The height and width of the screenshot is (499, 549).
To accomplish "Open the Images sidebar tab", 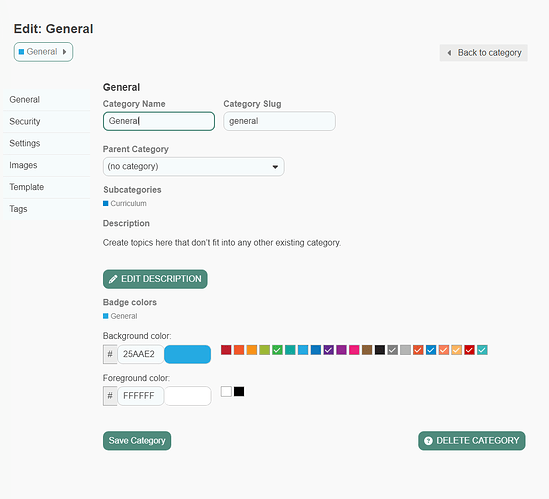I will [x=47, y=165].
